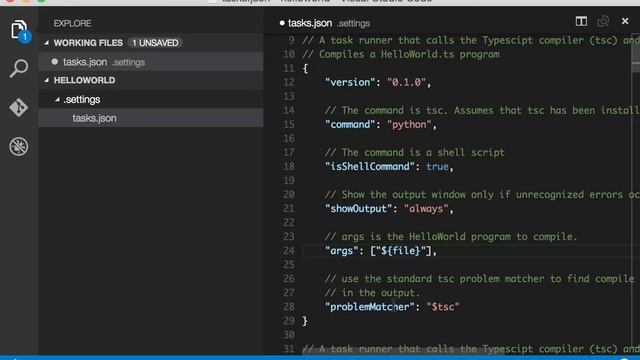640x360 pixels.
Task: Click line number 24 in the gutter
Action: (x=289, y=251)
